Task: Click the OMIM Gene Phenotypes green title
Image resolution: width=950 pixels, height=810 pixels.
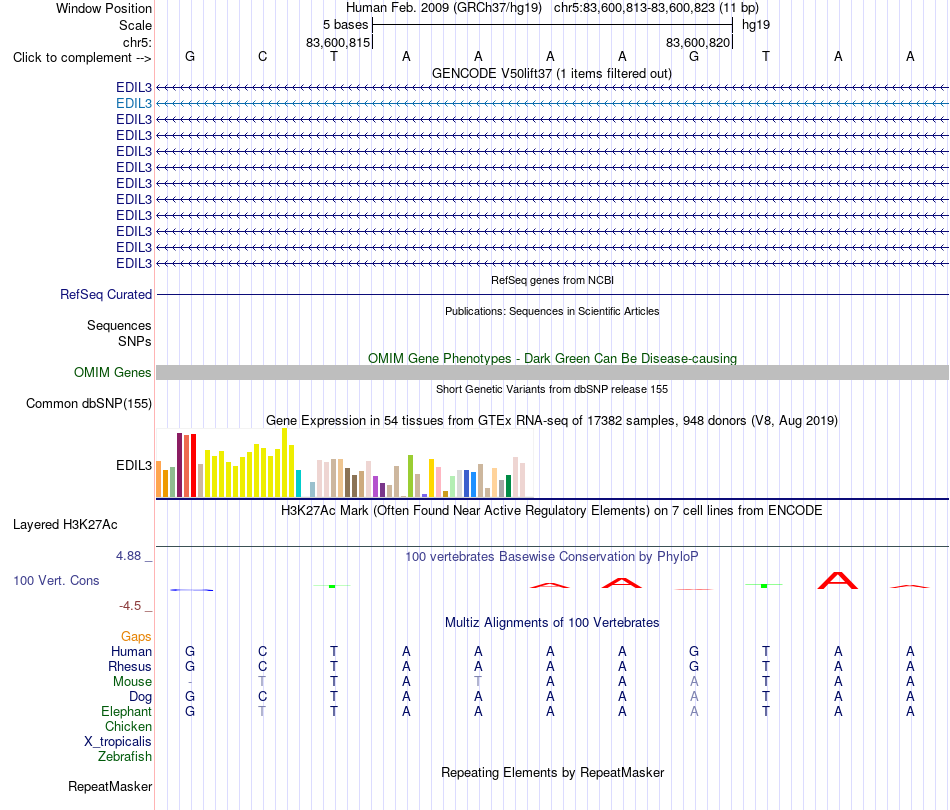Action: click(x=552, y=358)
